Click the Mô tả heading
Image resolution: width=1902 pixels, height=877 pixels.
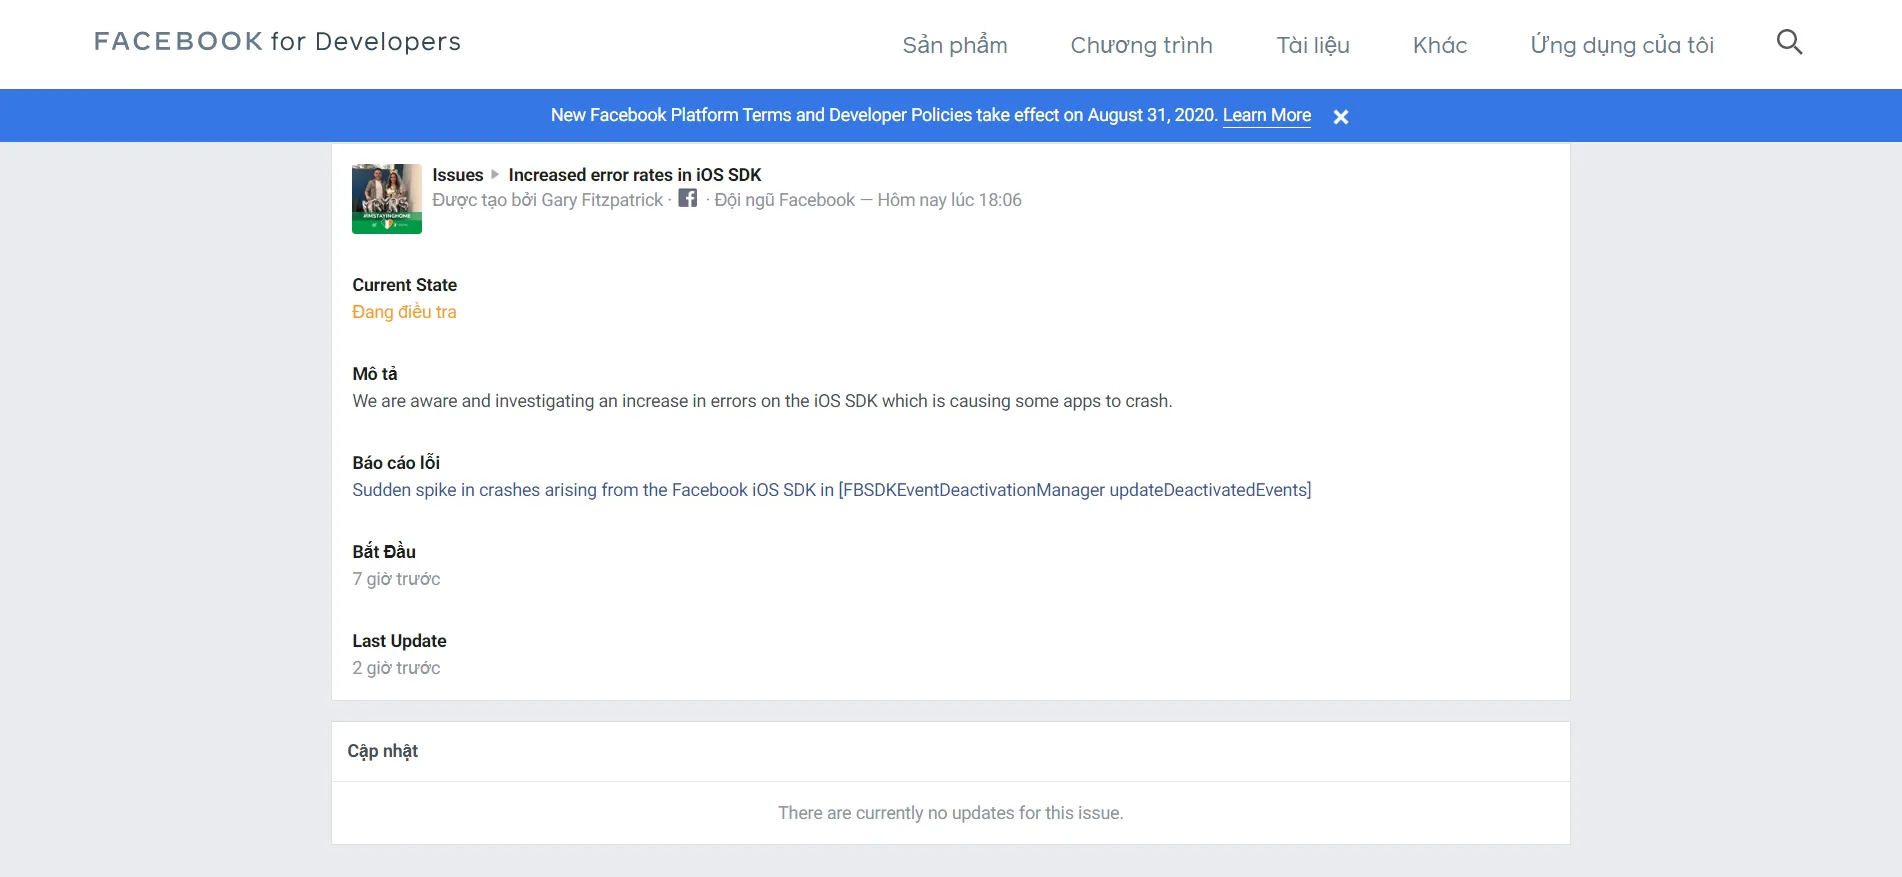click(375, 374)
